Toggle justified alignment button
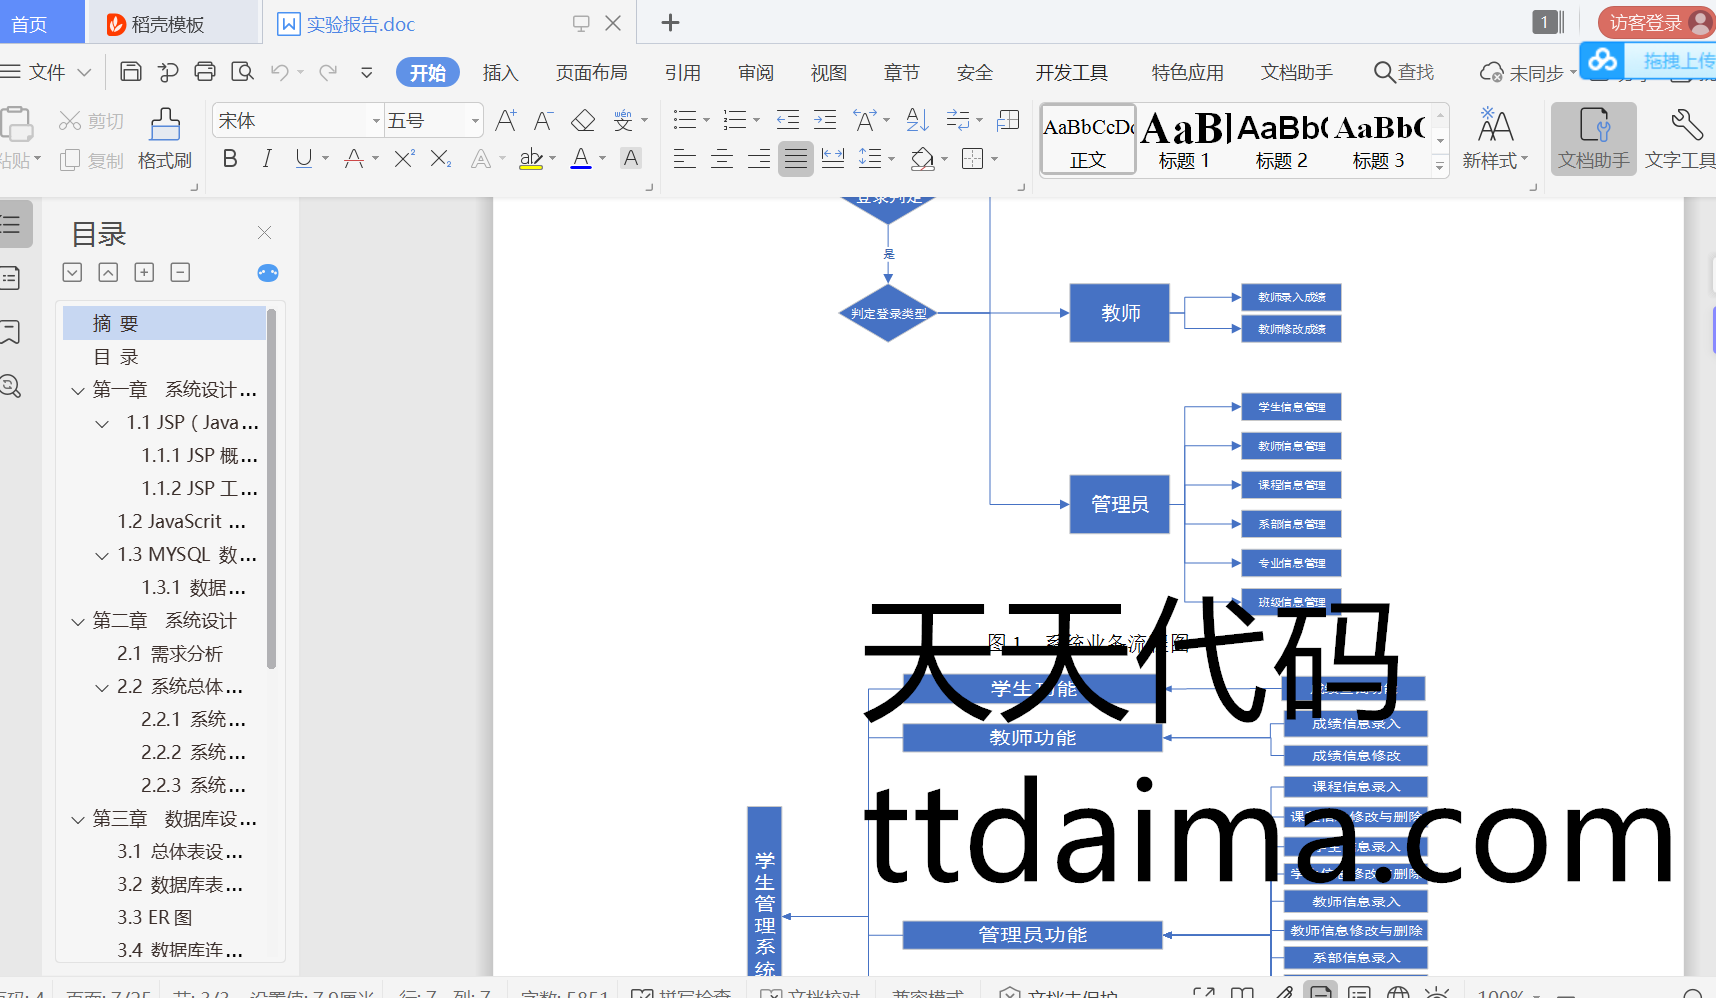 click(796, 159)
